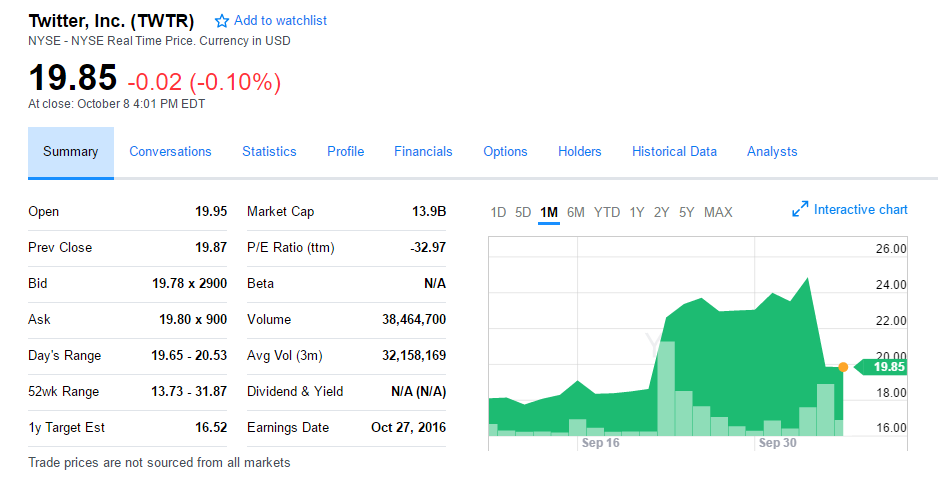Switch to the Statistics tab
The width and height of the screenshot is (938, 483).
[269, 151]
